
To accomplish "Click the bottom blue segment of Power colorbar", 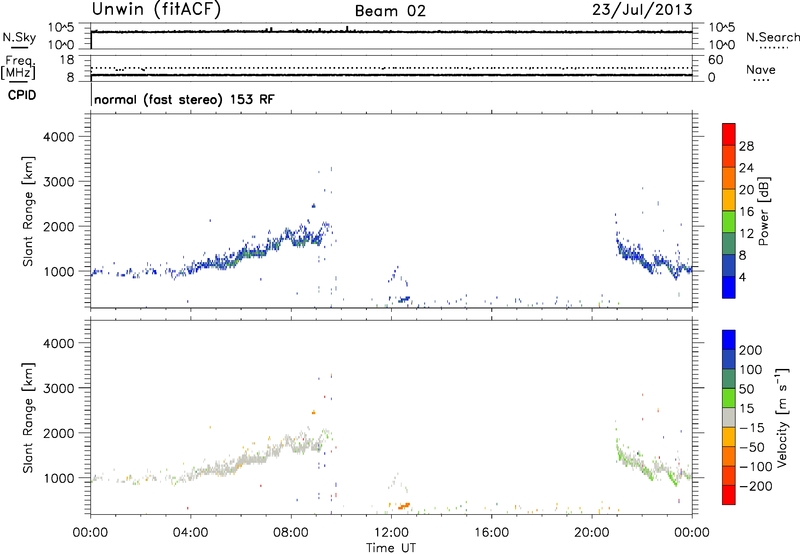I will click(x=729, y=287).
